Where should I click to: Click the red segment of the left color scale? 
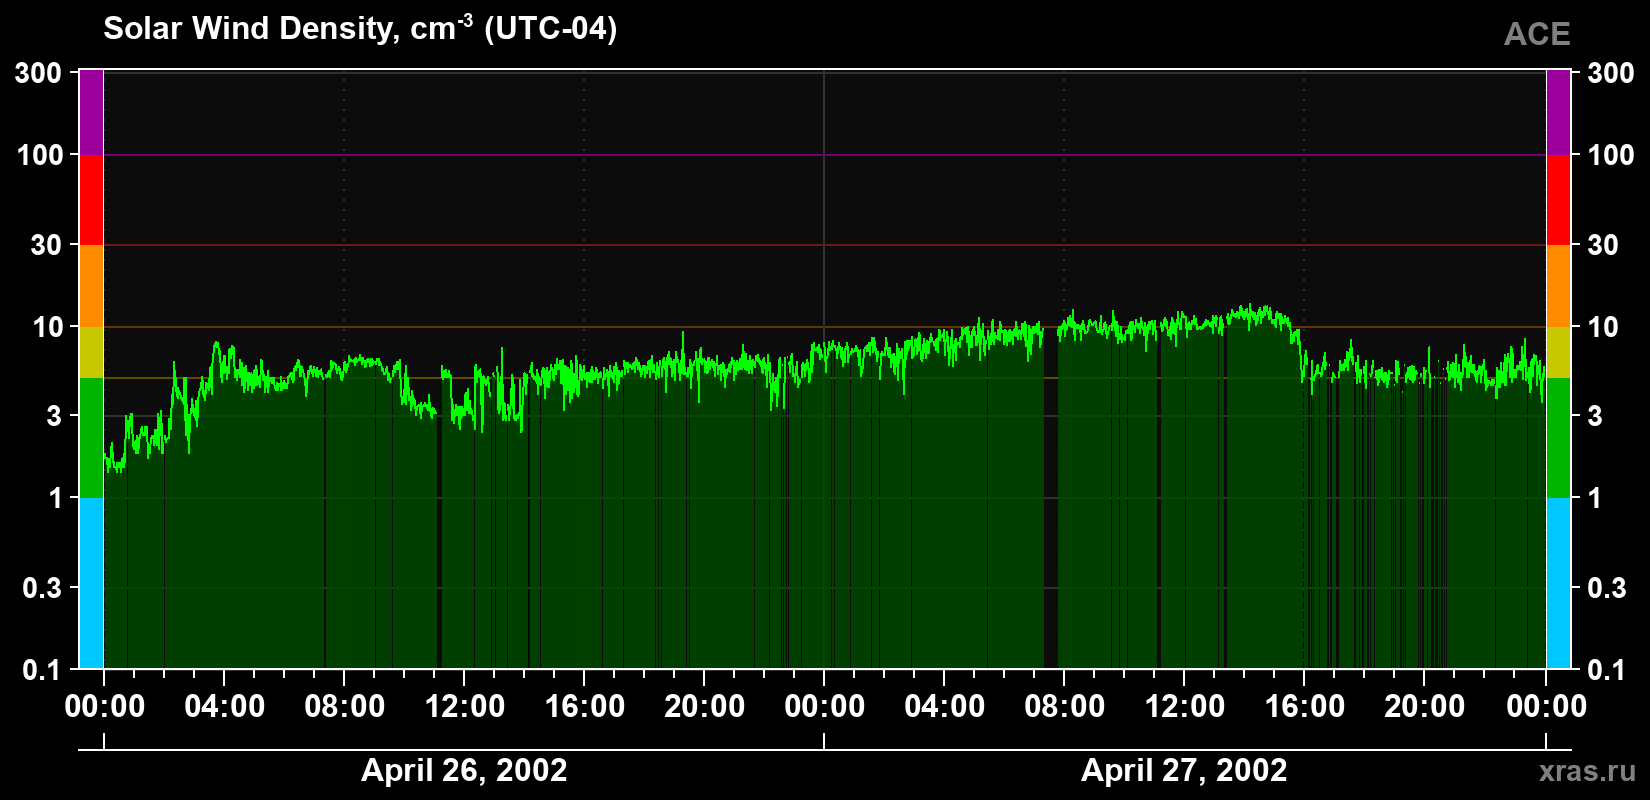point(91,200)
